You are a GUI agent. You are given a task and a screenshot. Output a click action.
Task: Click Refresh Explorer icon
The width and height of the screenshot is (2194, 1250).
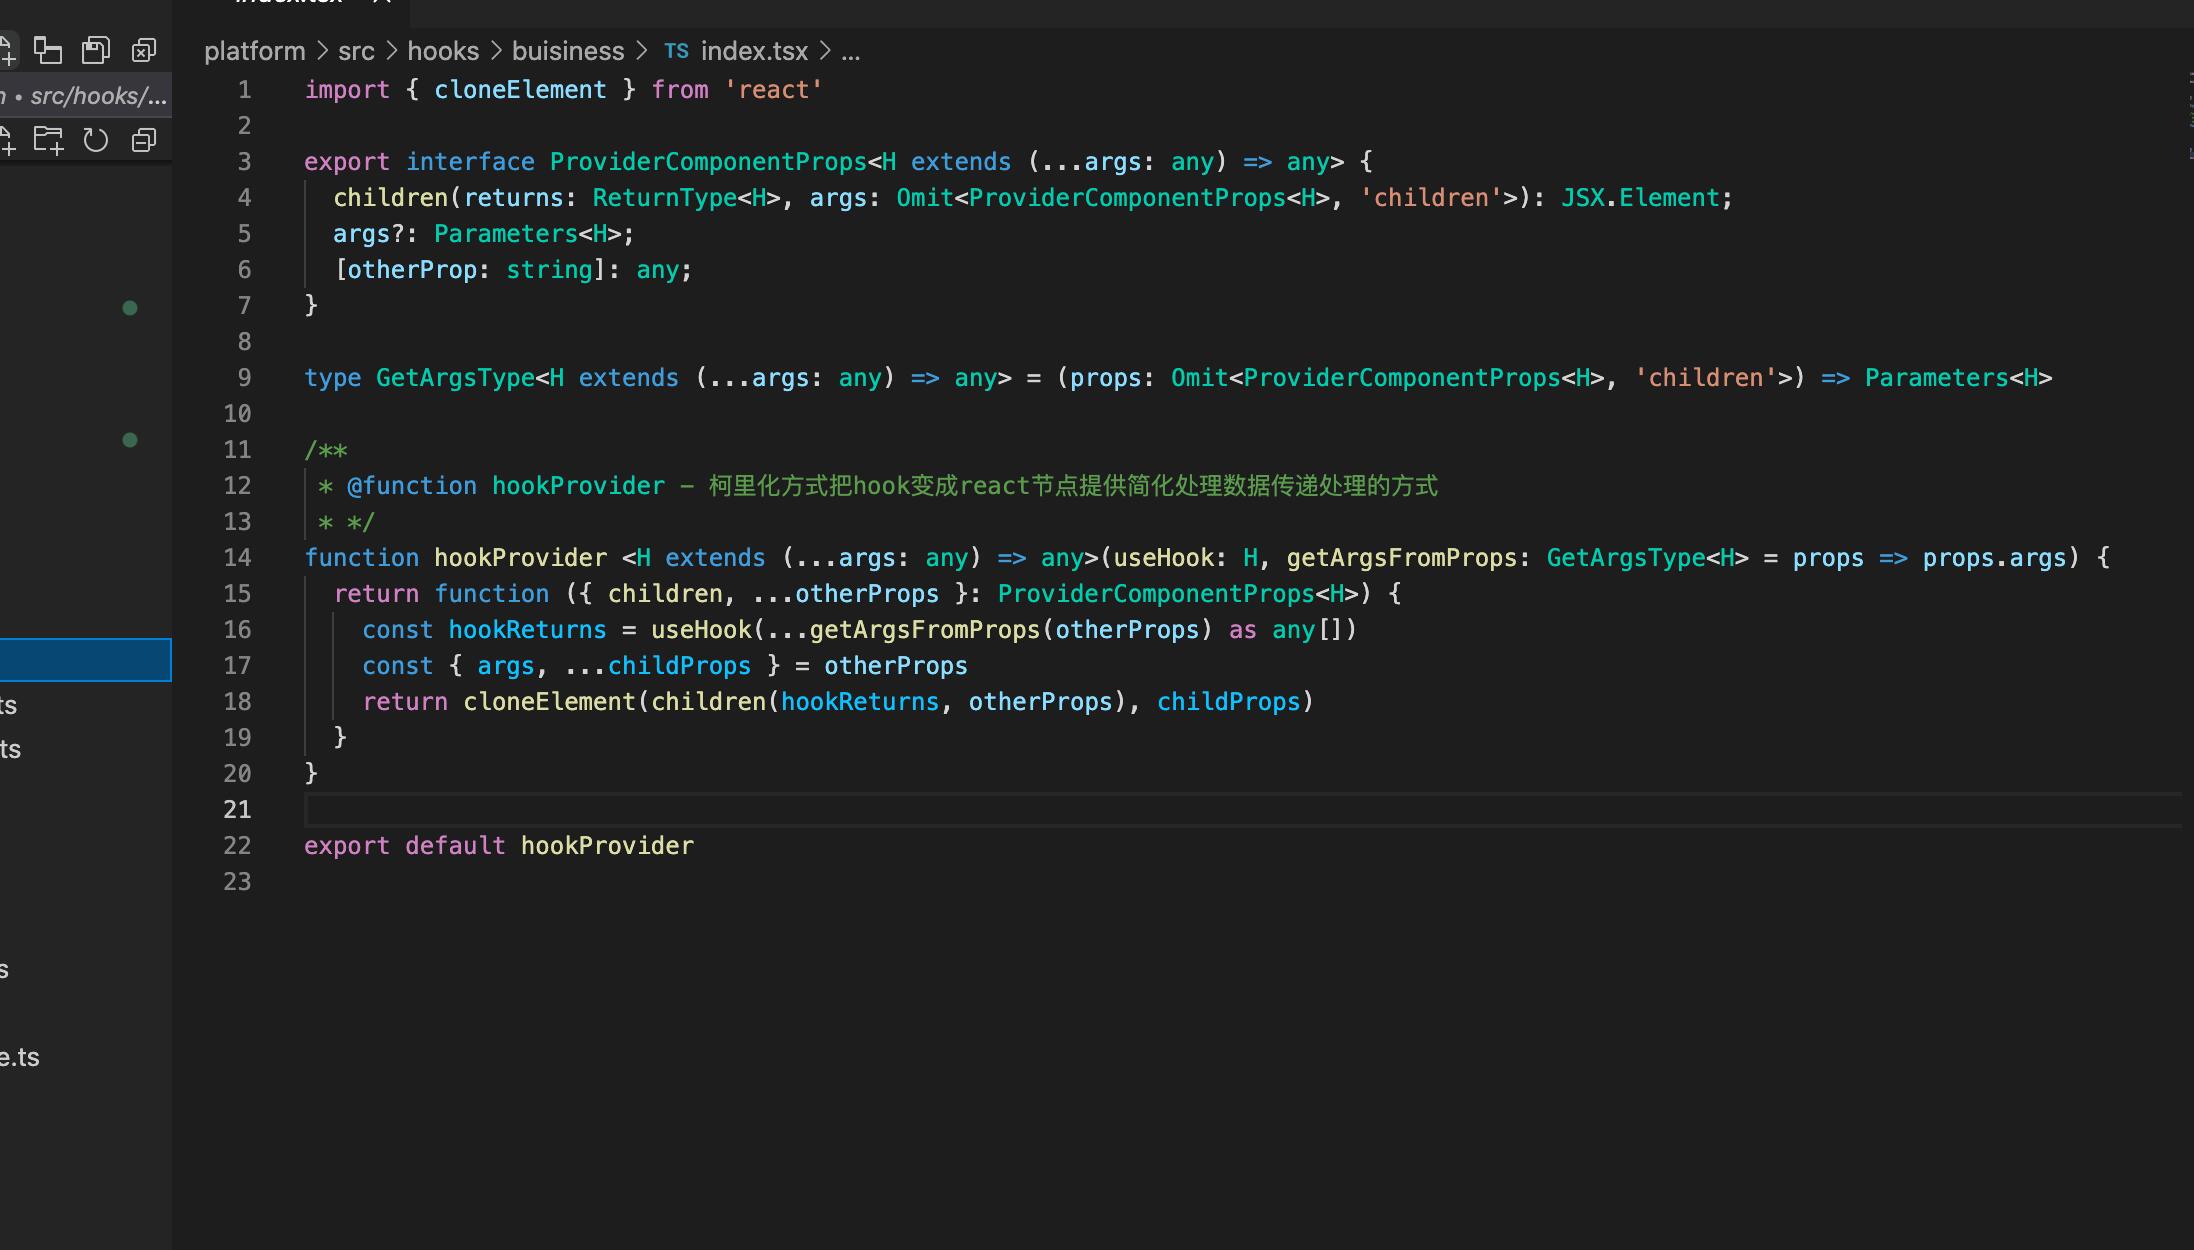[96, 140]
